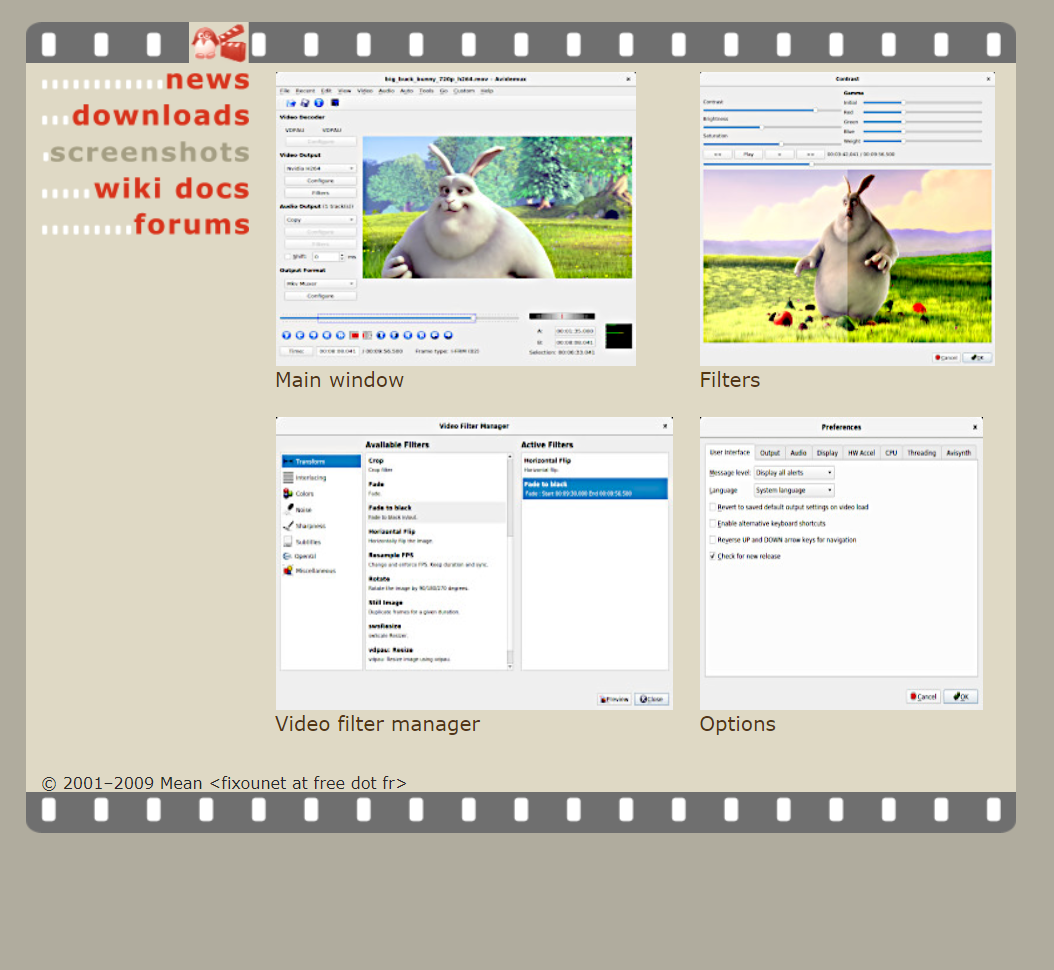This screenshot has width=1054, height=970.
Task: Go to the downloads page
Action: tap(161, 116)
